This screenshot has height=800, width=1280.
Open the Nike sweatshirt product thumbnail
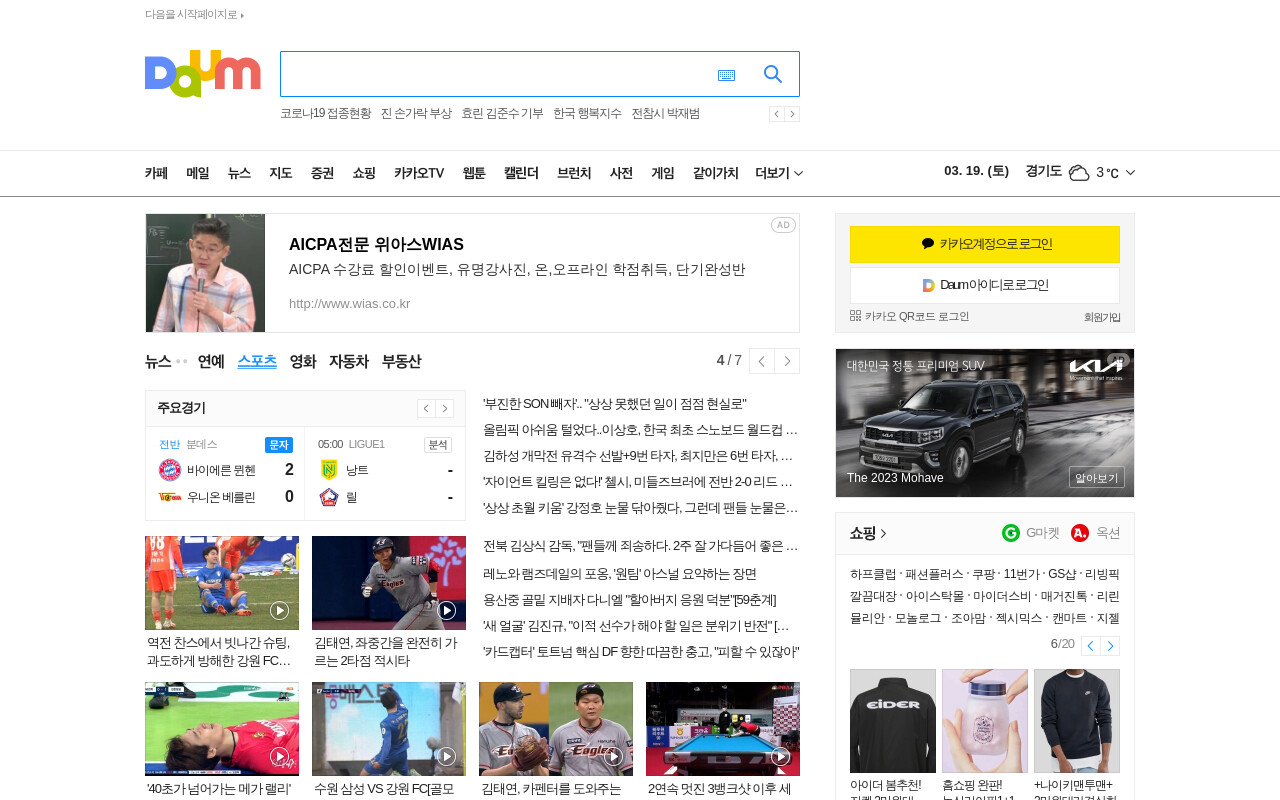[1077, 721]
